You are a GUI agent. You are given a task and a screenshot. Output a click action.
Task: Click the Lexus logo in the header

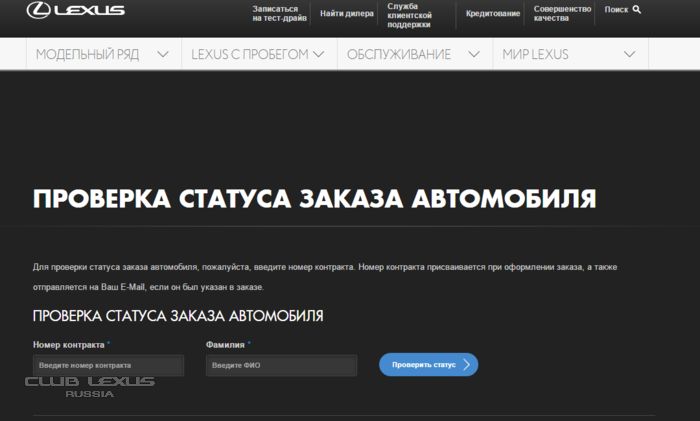click(x=76, y=12)
